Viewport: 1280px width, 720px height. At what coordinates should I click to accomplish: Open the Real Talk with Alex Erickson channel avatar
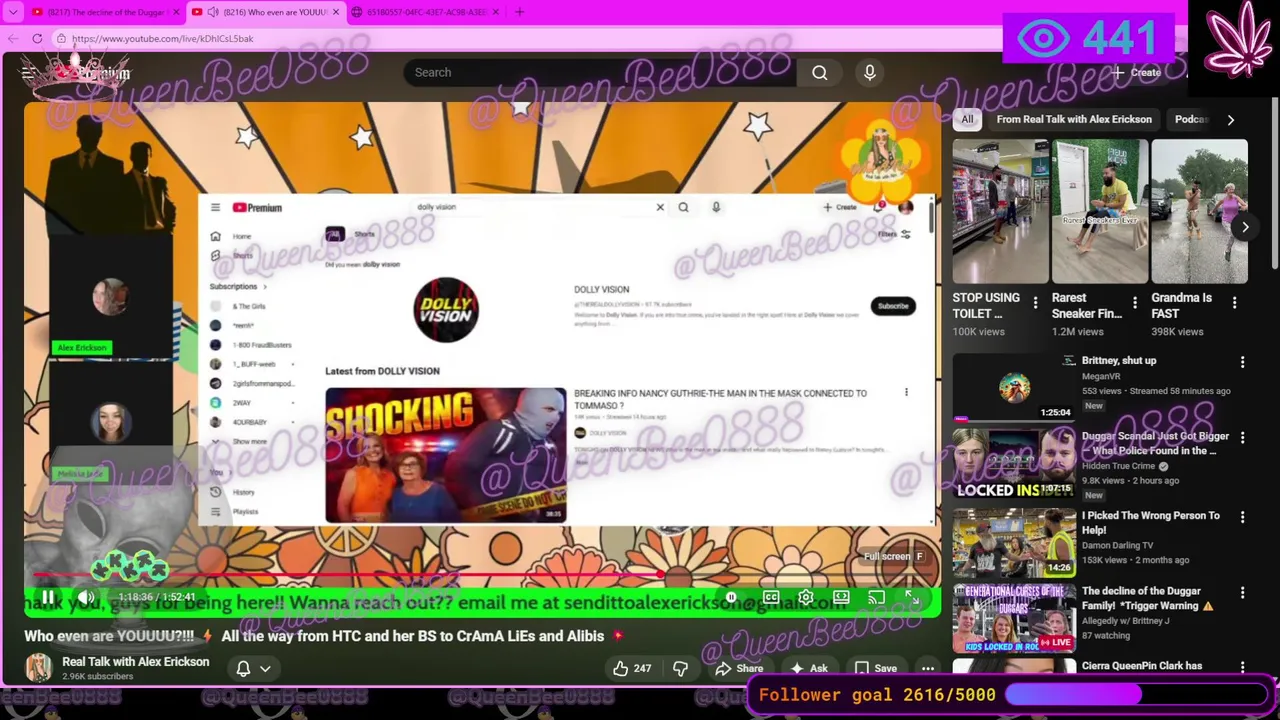click(38, 667)
